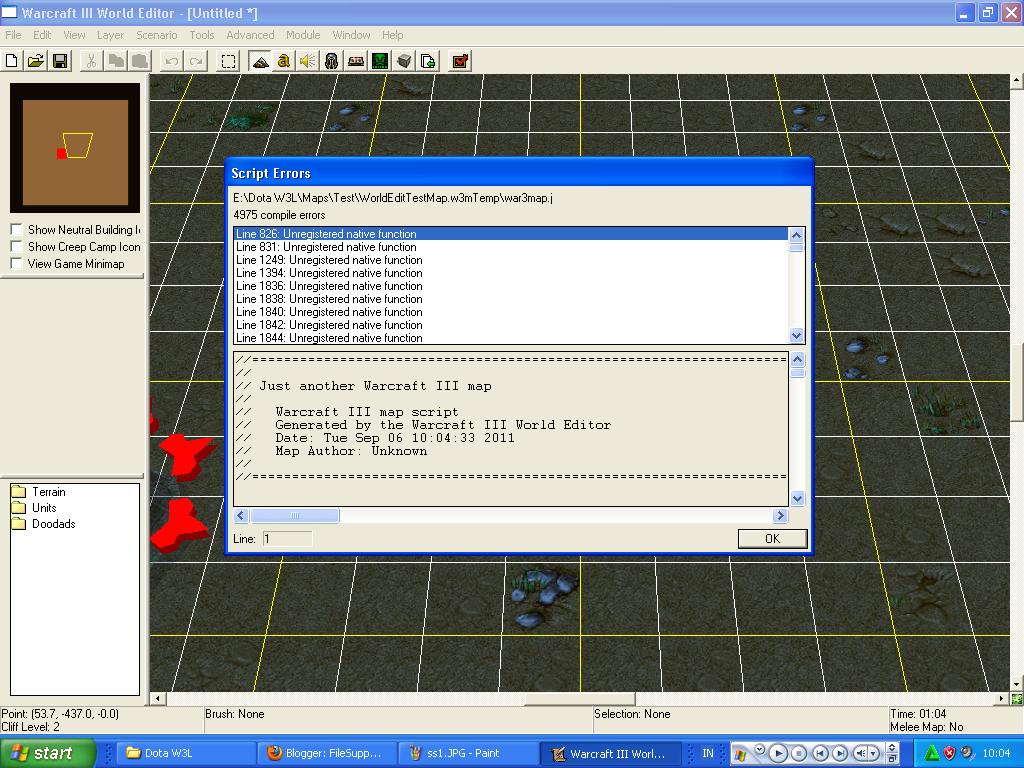Select the Selection Brush dashed-square tool
This screenshot has width=1024, height=768.
click(x=228, y=61)
